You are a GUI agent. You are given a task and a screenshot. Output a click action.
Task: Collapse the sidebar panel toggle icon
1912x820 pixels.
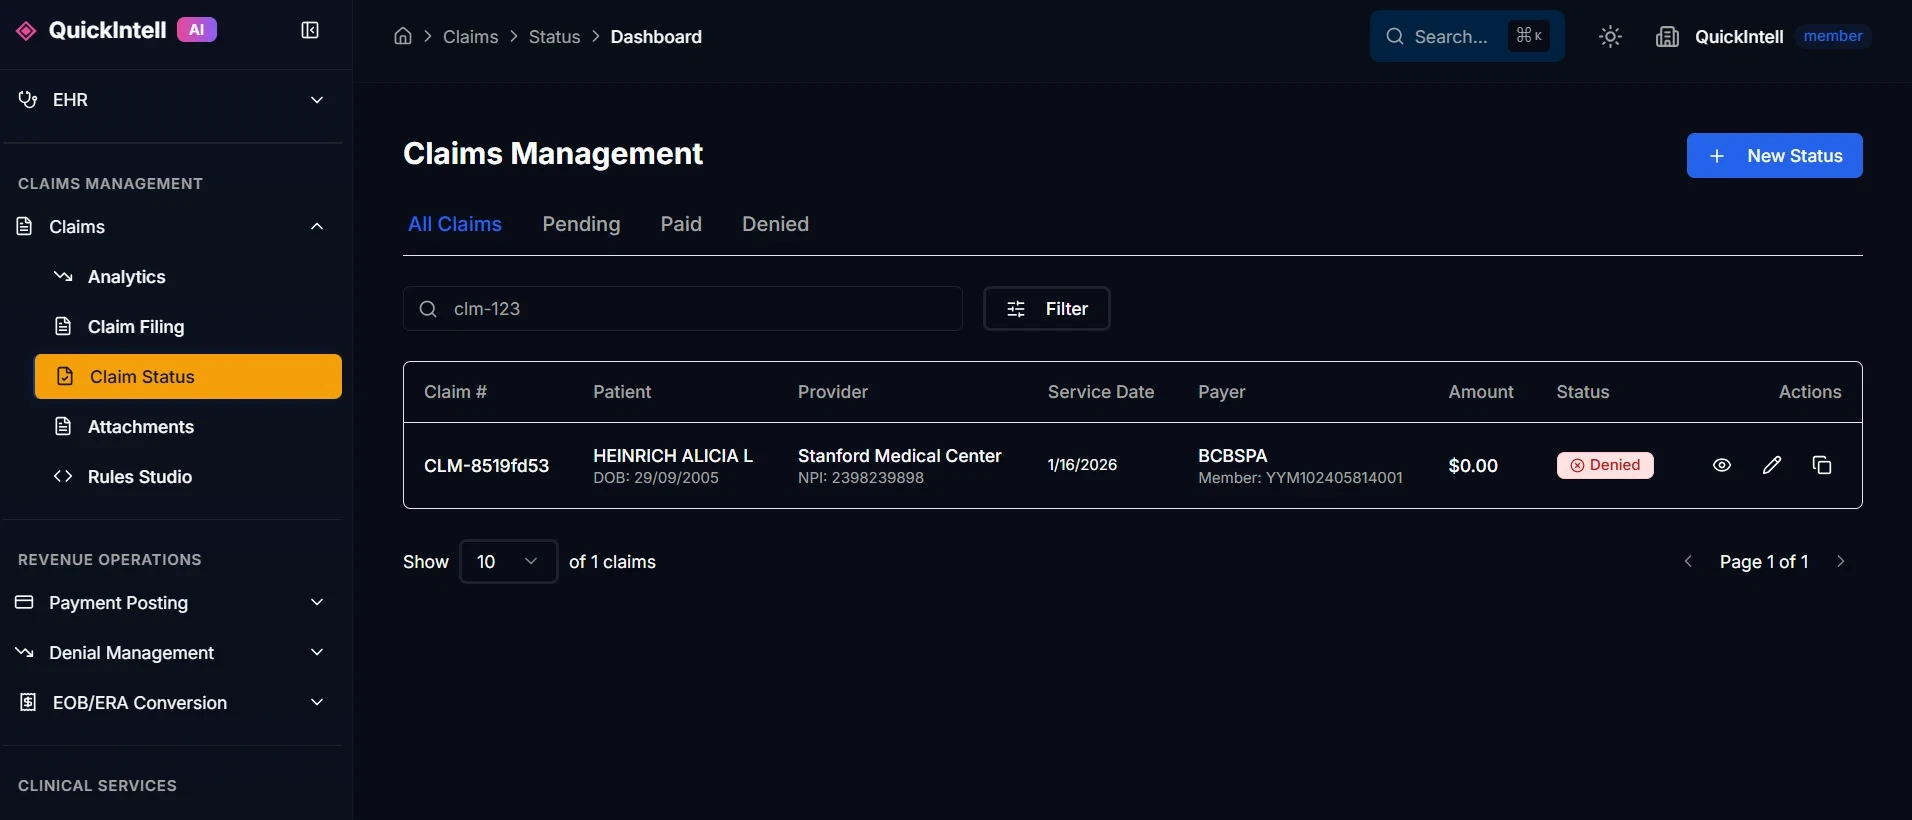coord(310,31)
